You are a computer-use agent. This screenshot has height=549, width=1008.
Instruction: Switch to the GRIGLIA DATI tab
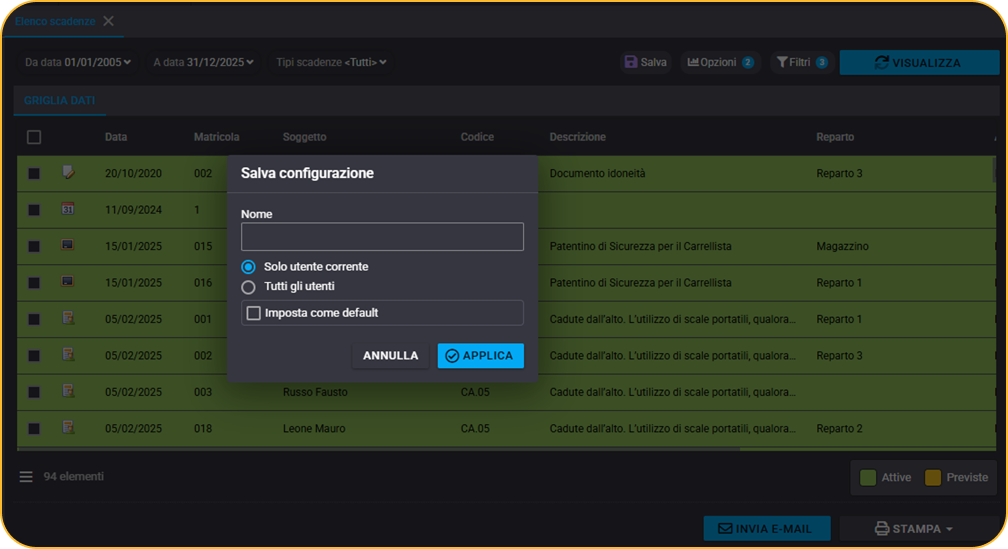59,100
